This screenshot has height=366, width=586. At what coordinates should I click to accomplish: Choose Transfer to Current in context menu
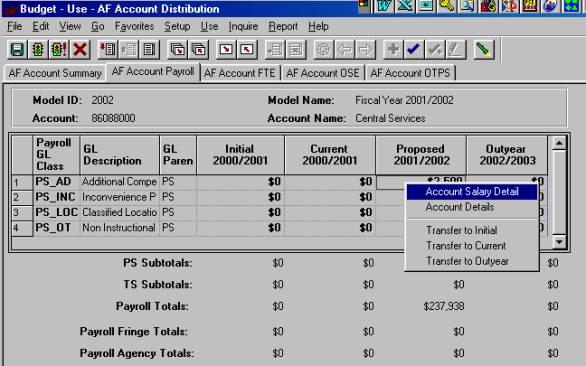[x=466, y=246]
